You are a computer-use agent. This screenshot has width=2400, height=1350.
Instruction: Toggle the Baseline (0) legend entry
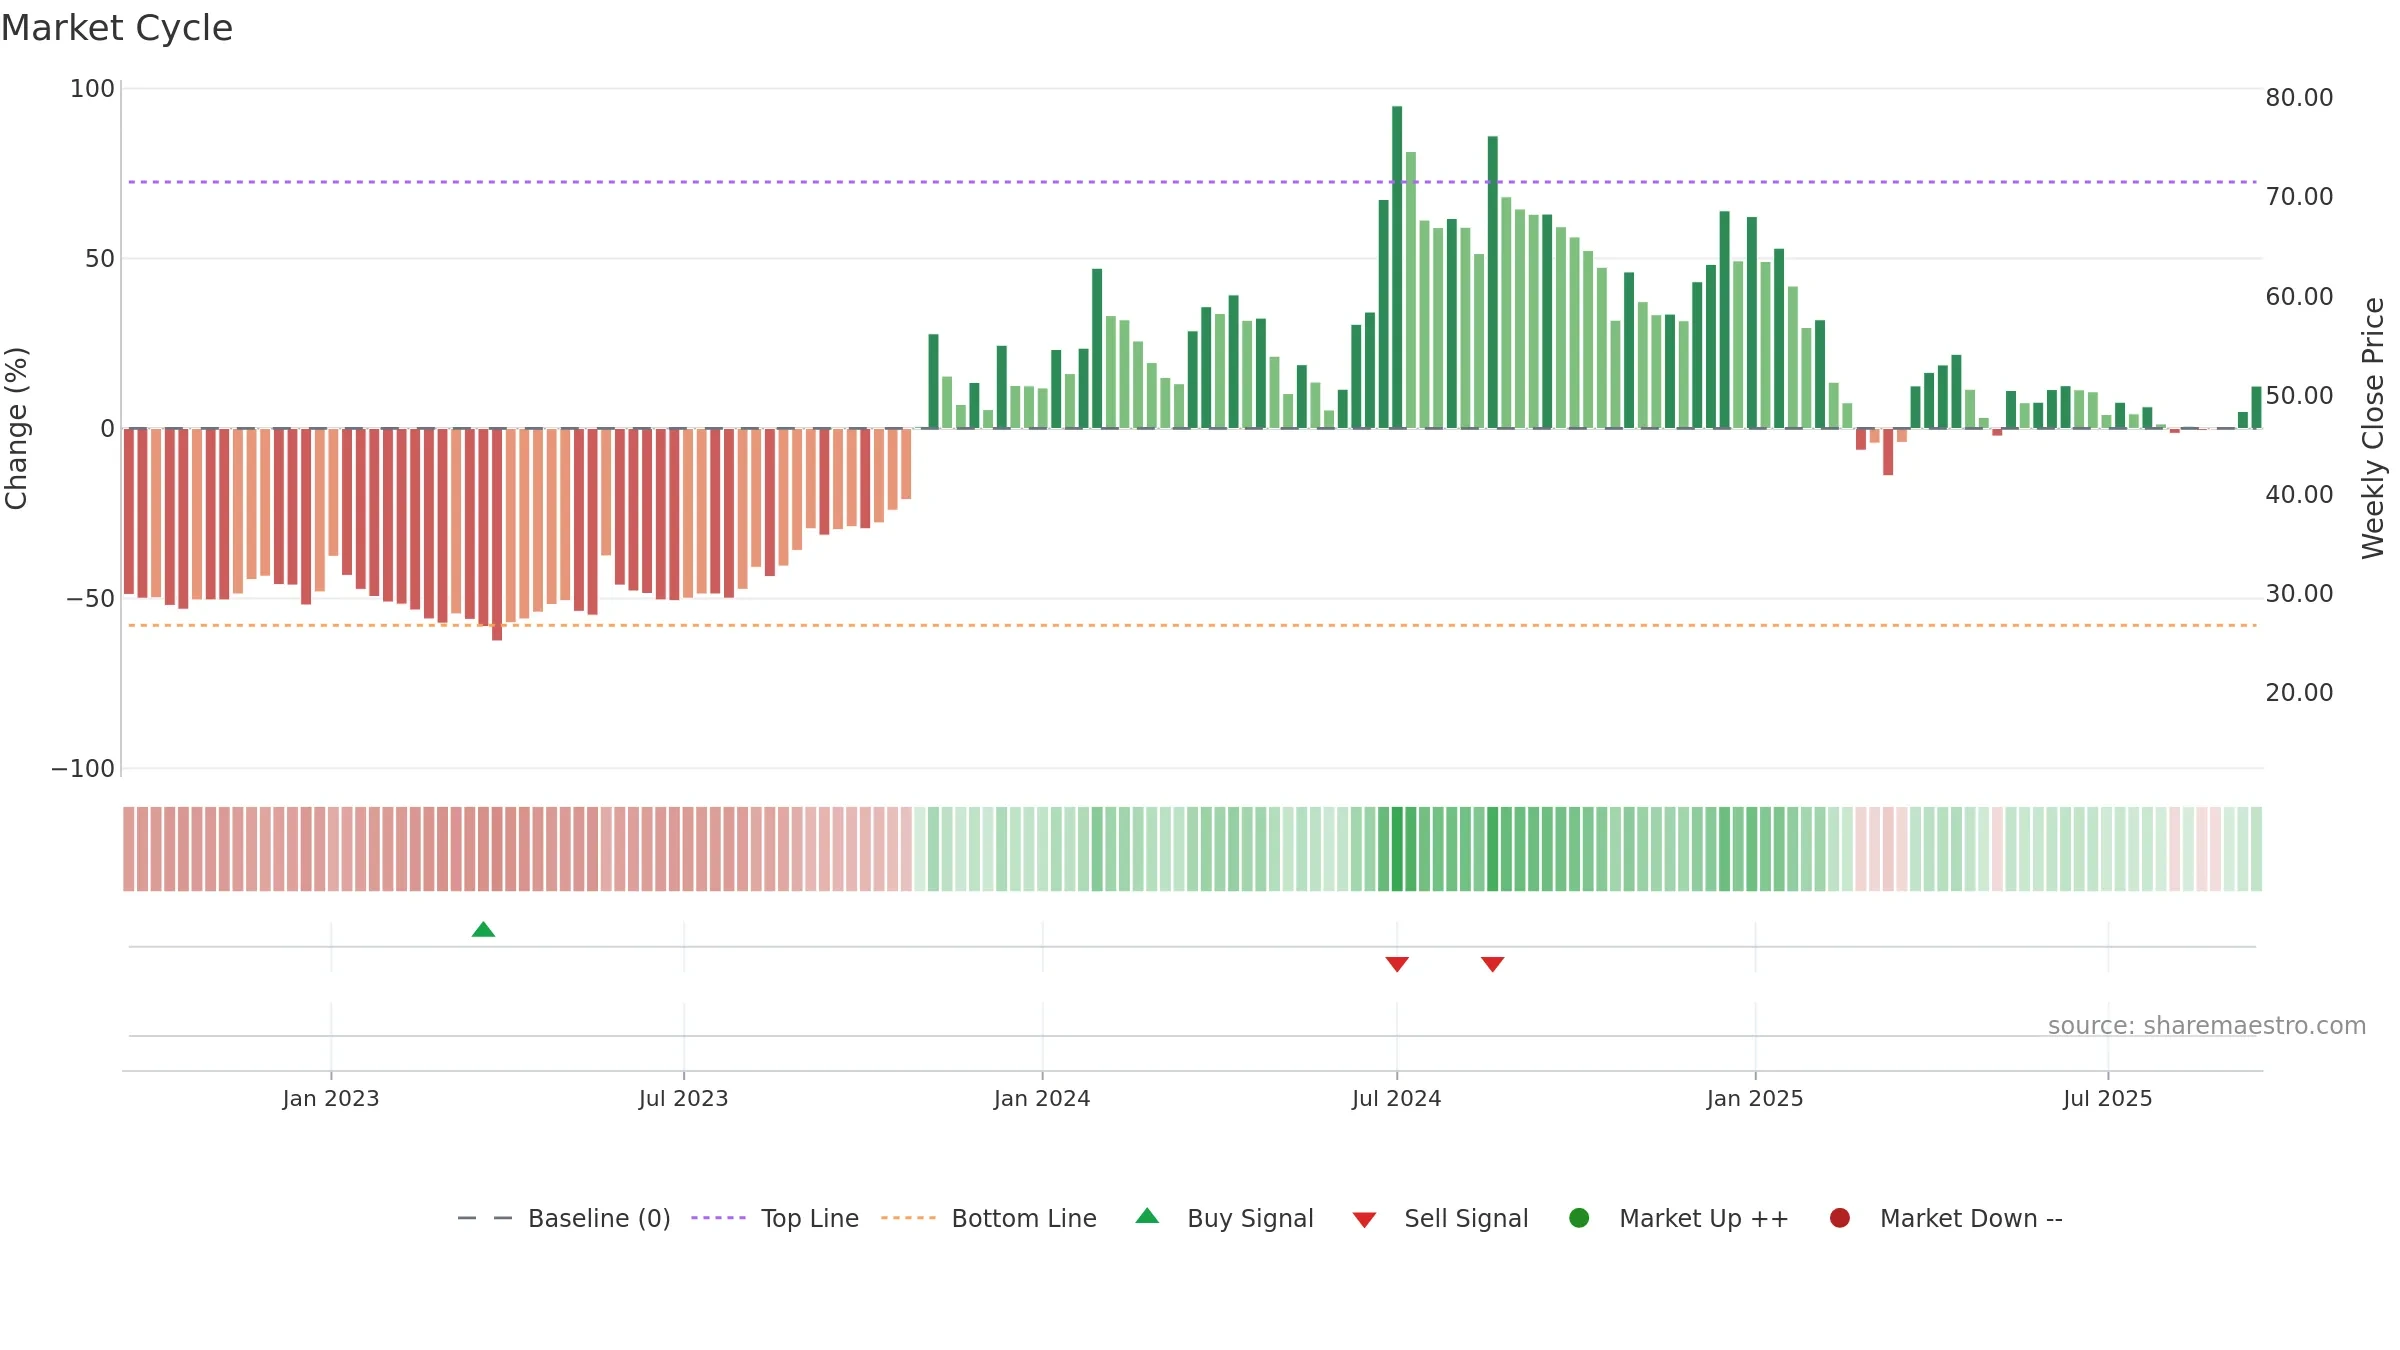[564, 1218]
